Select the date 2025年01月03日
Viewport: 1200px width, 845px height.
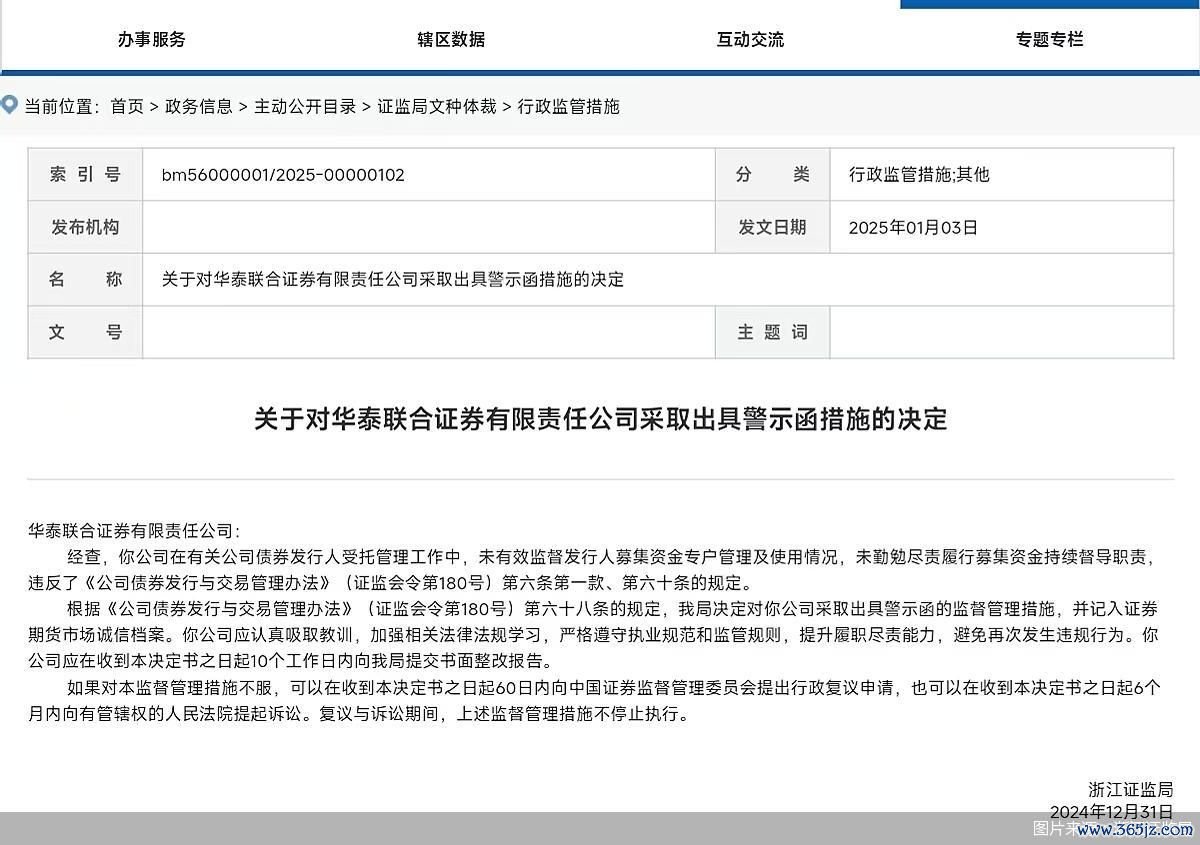[x=913, y=227]
